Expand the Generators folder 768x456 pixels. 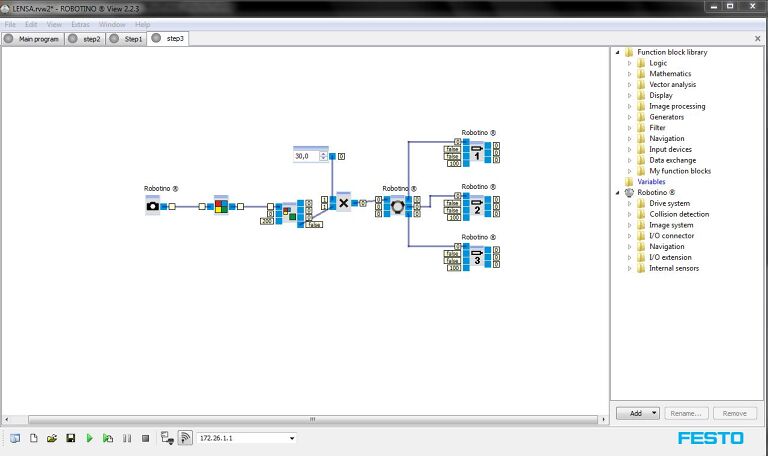point(629,117)
